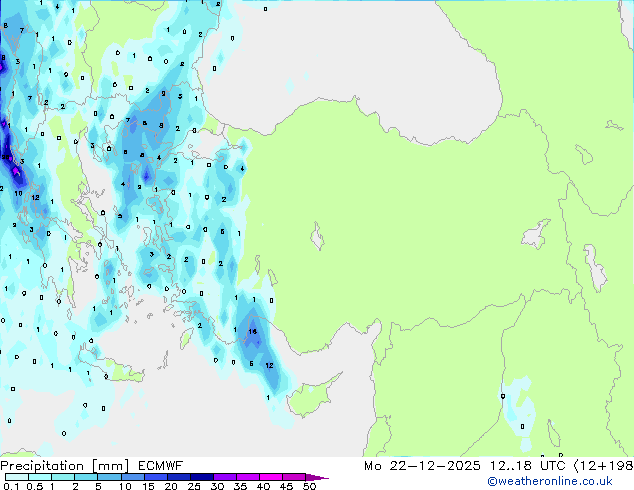The height and width of the screenshot is (490, 634).
Task: Select the 20–25 mm dark blue legend segment
Action: pyautogui.click(x=179, y=477)
